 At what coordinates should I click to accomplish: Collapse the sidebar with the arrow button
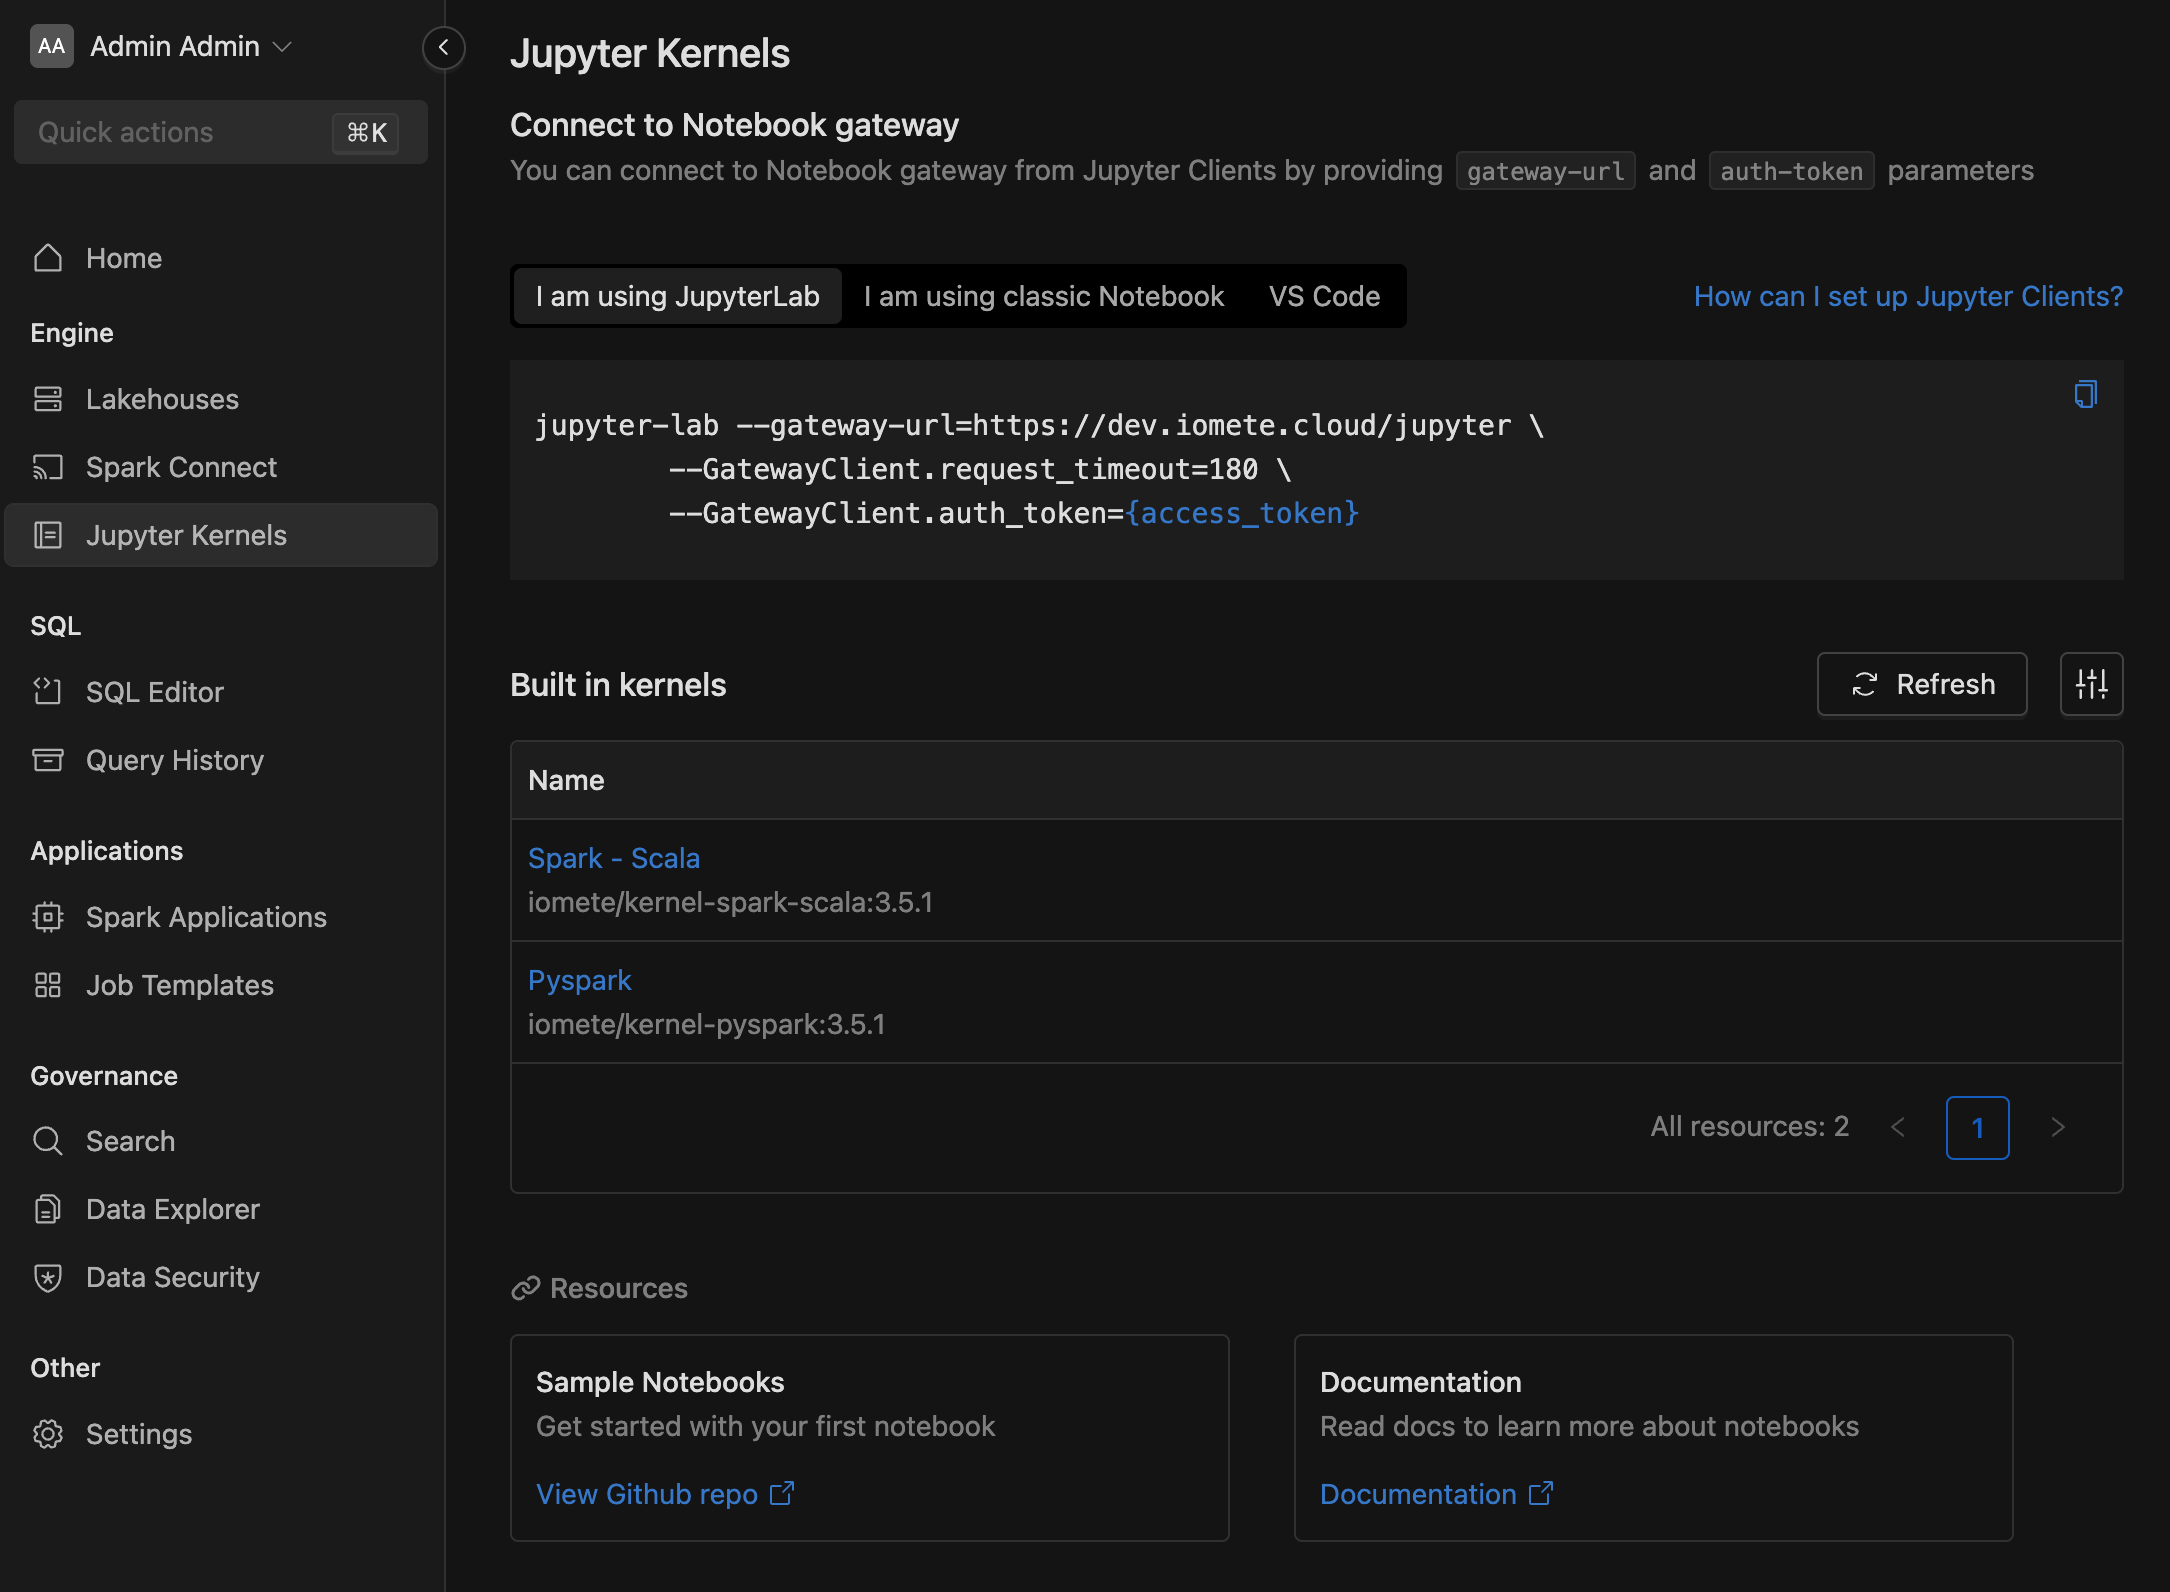pyautogui.click(x=443, y=47)
